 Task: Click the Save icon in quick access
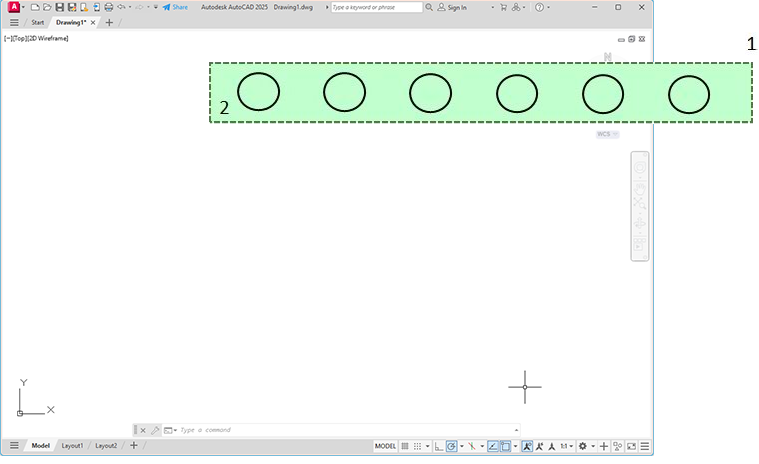[x=60, y=7]
